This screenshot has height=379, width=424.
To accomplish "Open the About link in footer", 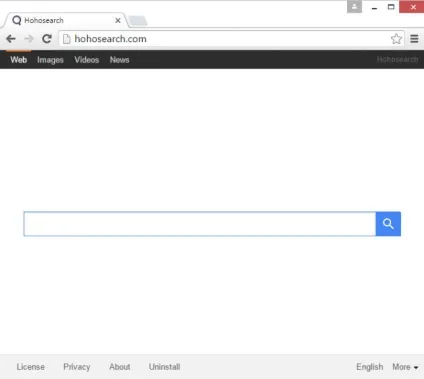I will [x=120, y=367].
